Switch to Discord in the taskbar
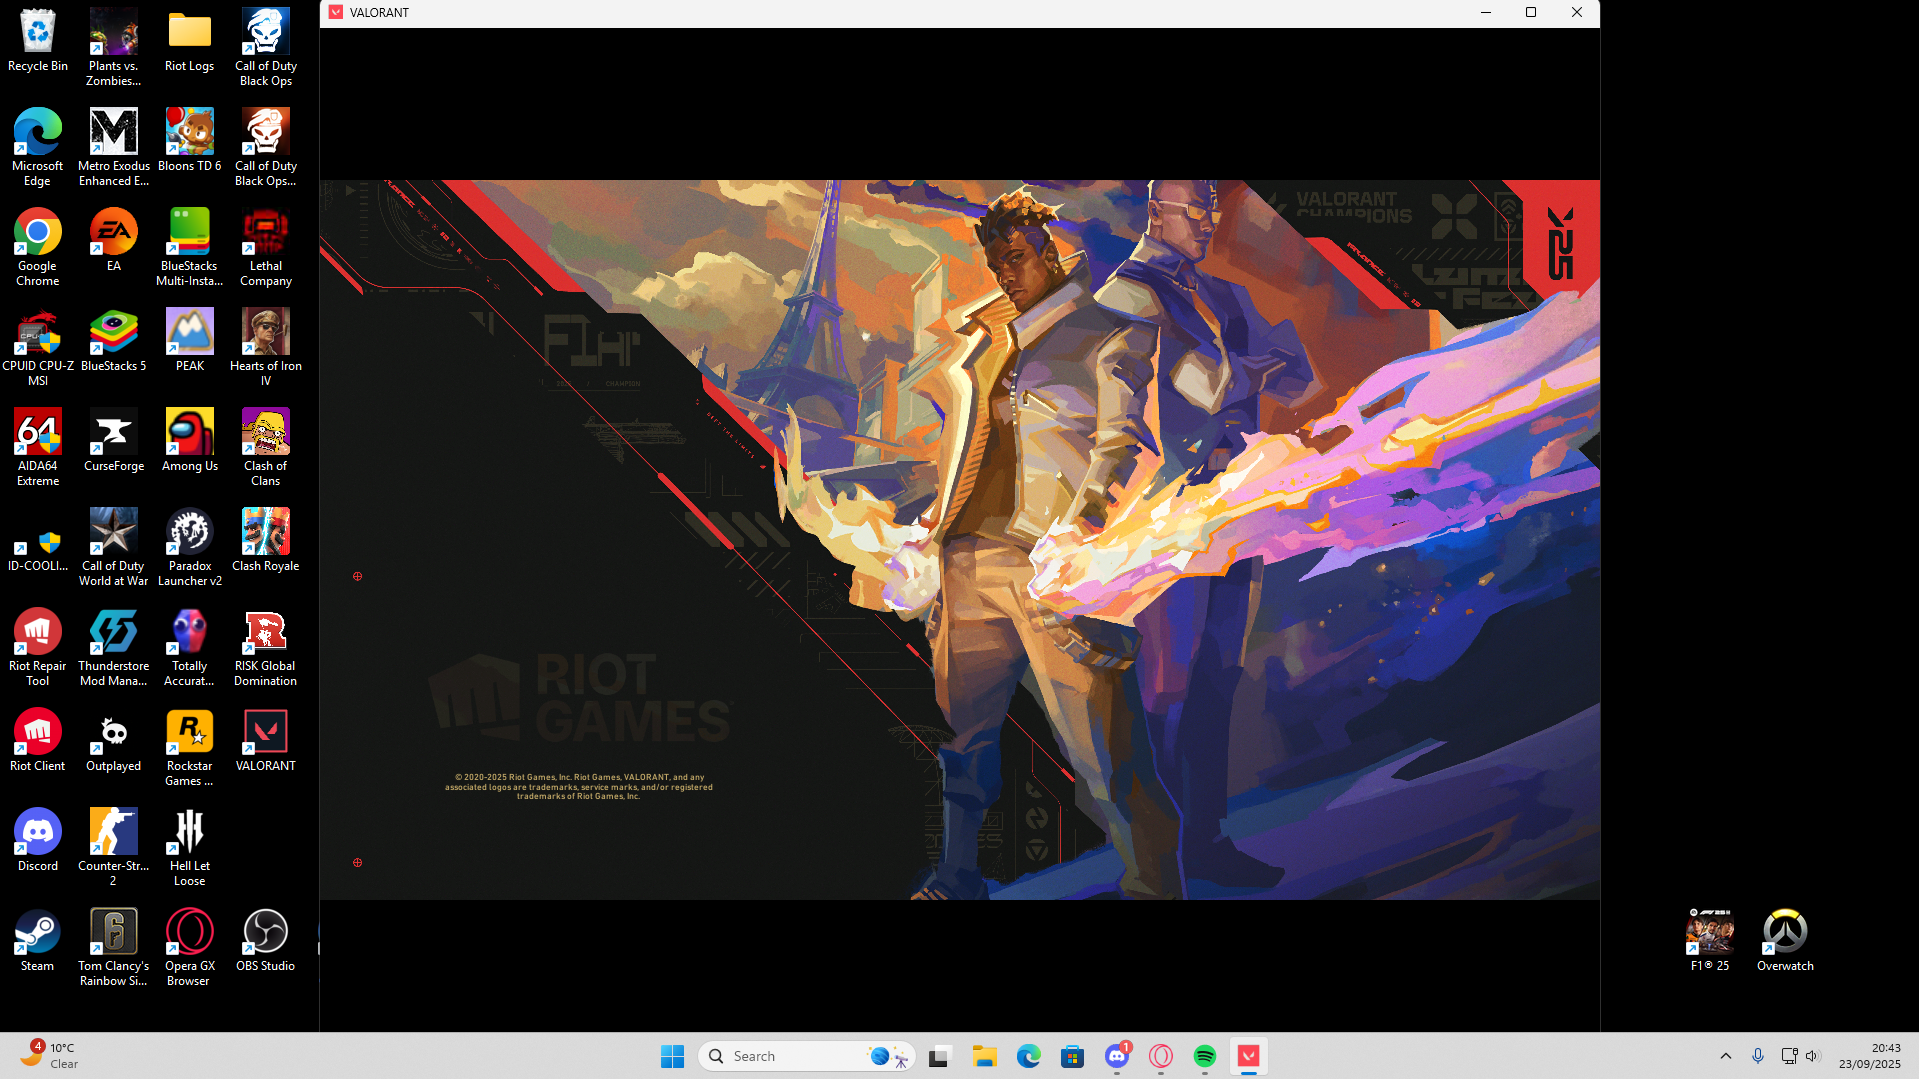1919x1079 pixels. [x=1117, y=1056]
